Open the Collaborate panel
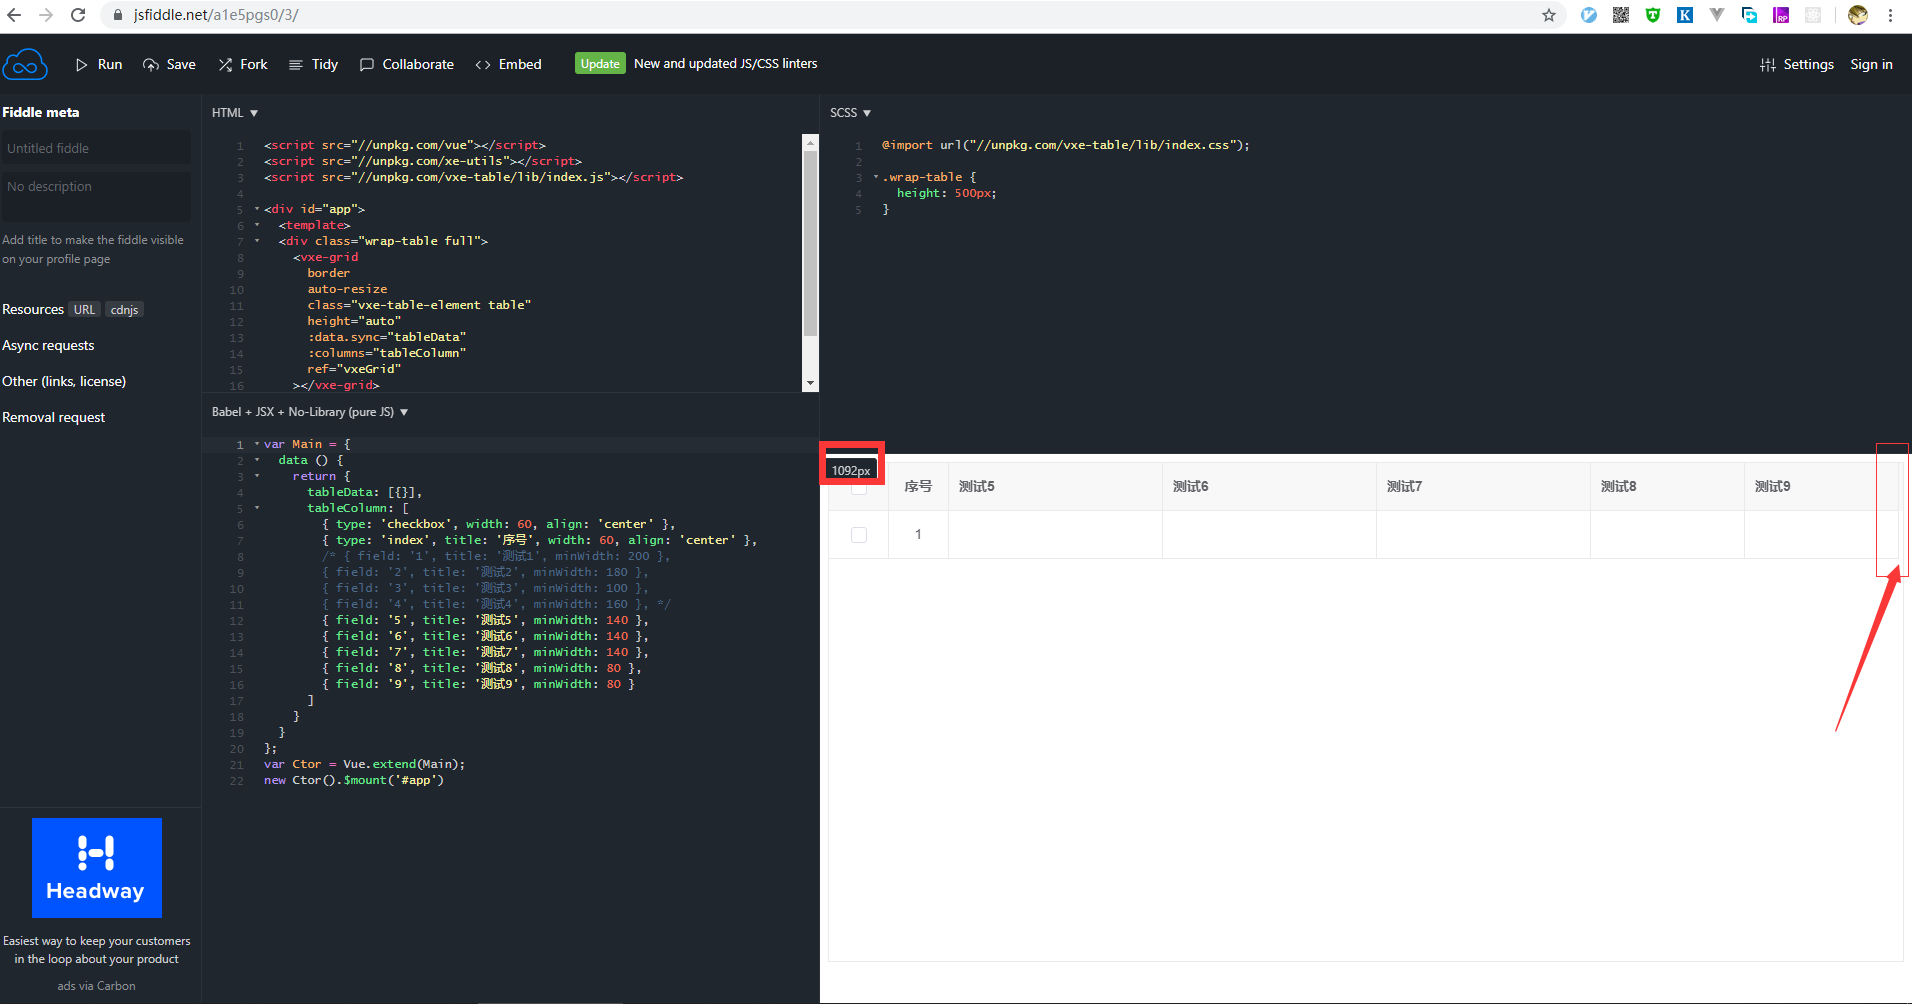 coord(406,64)
